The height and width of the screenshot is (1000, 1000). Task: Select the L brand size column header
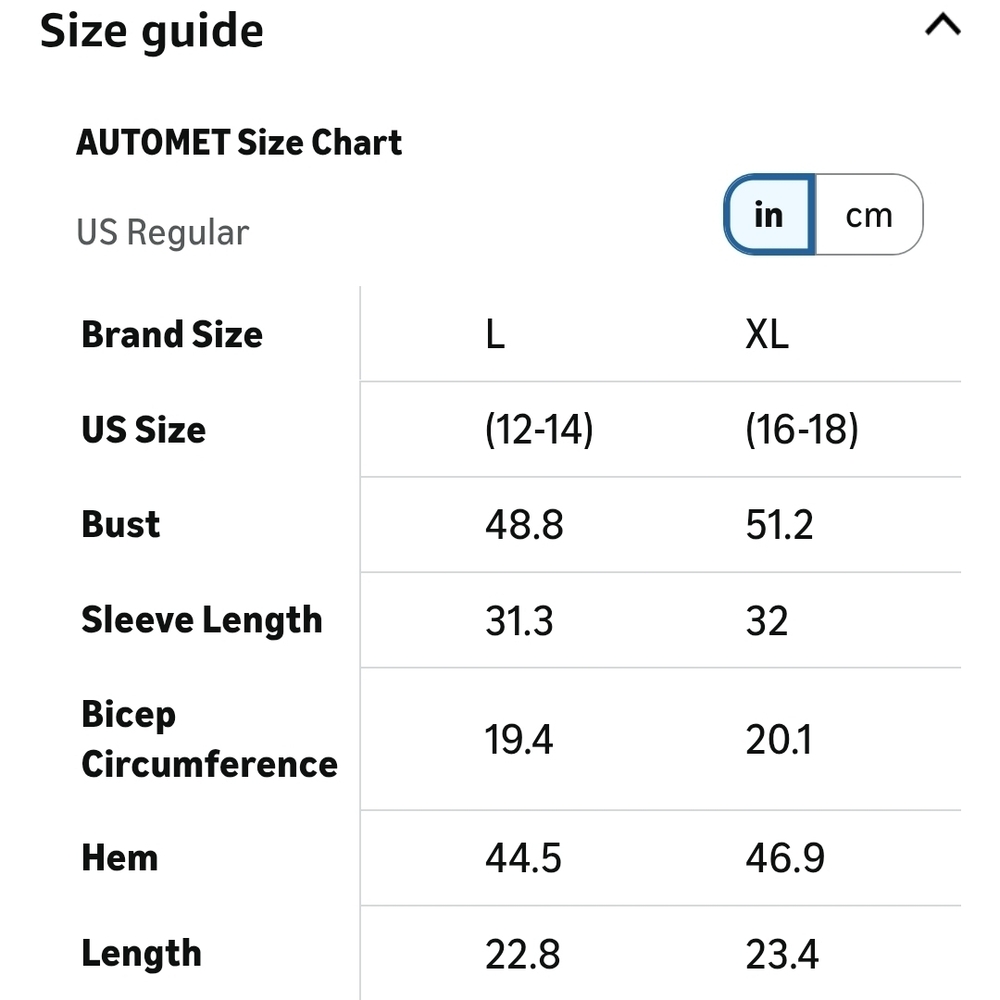495,335
